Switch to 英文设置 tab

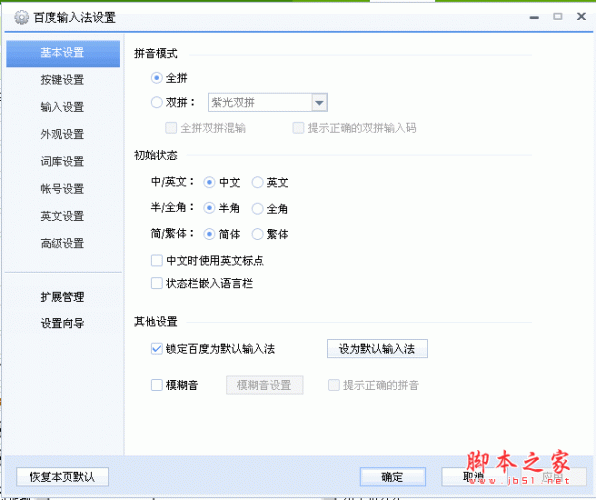63,216
